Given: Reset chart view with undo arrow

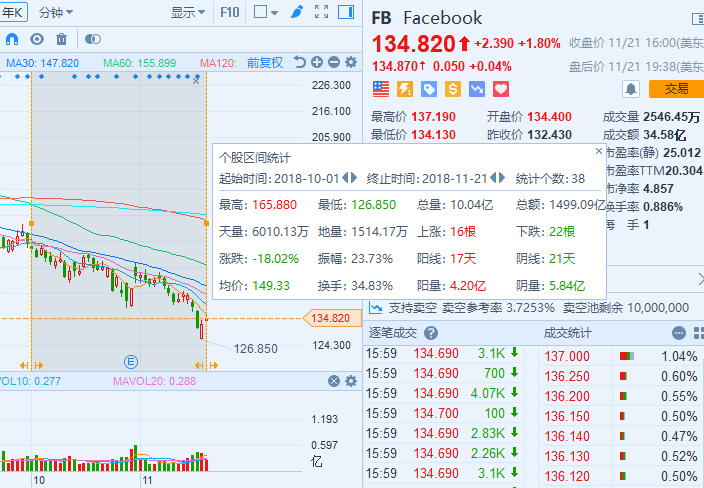Looking at the screenshot, I should tap(299, 62).
